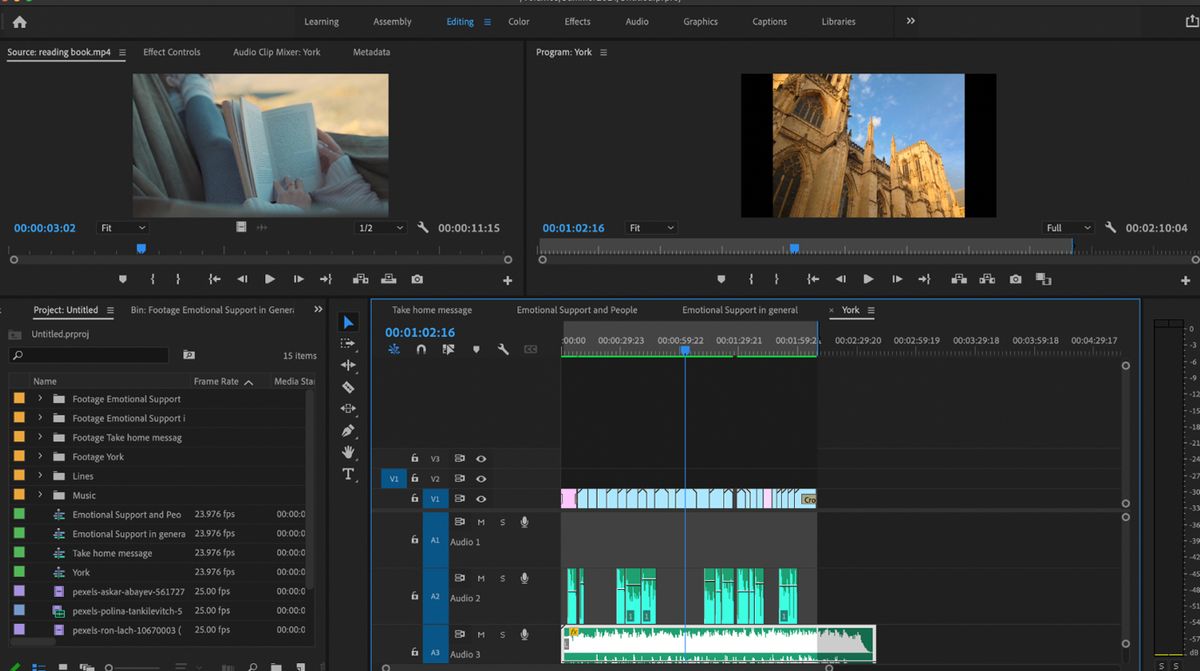Open the Emotional Support and People sequence tab
The height and width of the screenshot is (671, 1200).
(576, 310)
